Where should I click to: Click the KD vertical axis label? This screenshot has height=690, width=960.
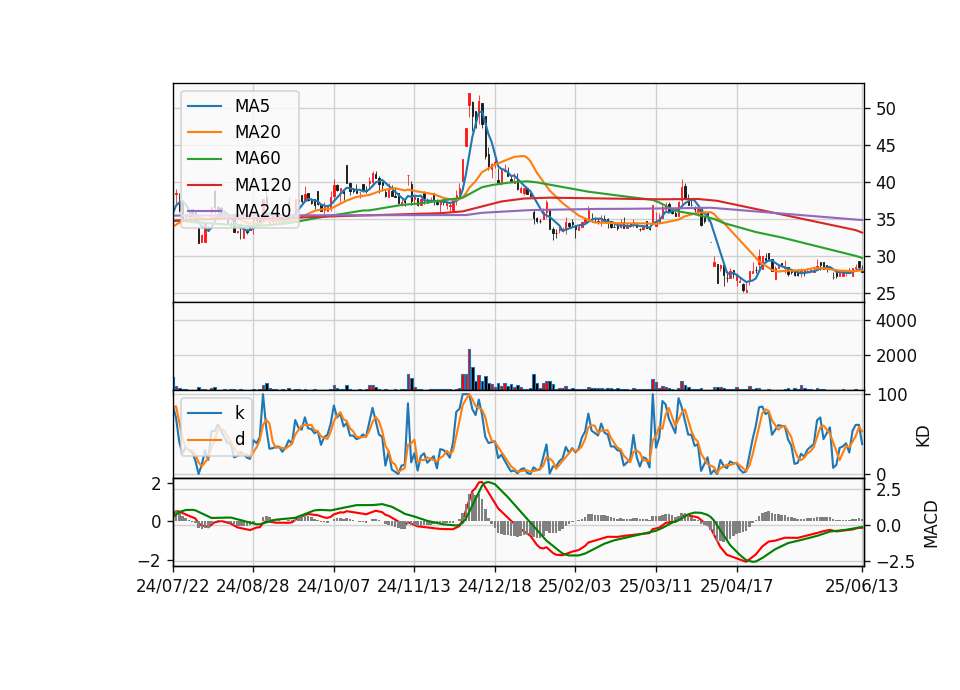[923, 436]
